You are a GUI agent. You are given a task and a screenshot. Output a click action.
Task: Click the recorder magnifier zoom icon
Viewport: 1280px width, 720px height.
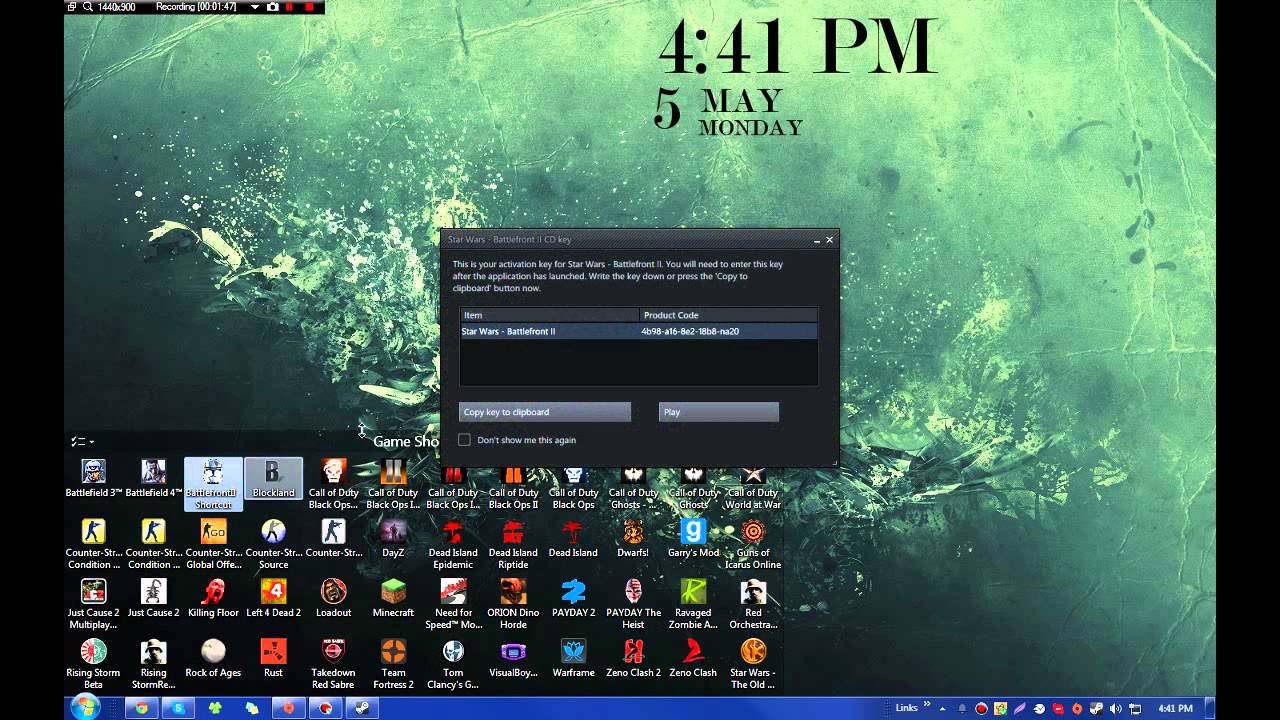click(88, 7)
